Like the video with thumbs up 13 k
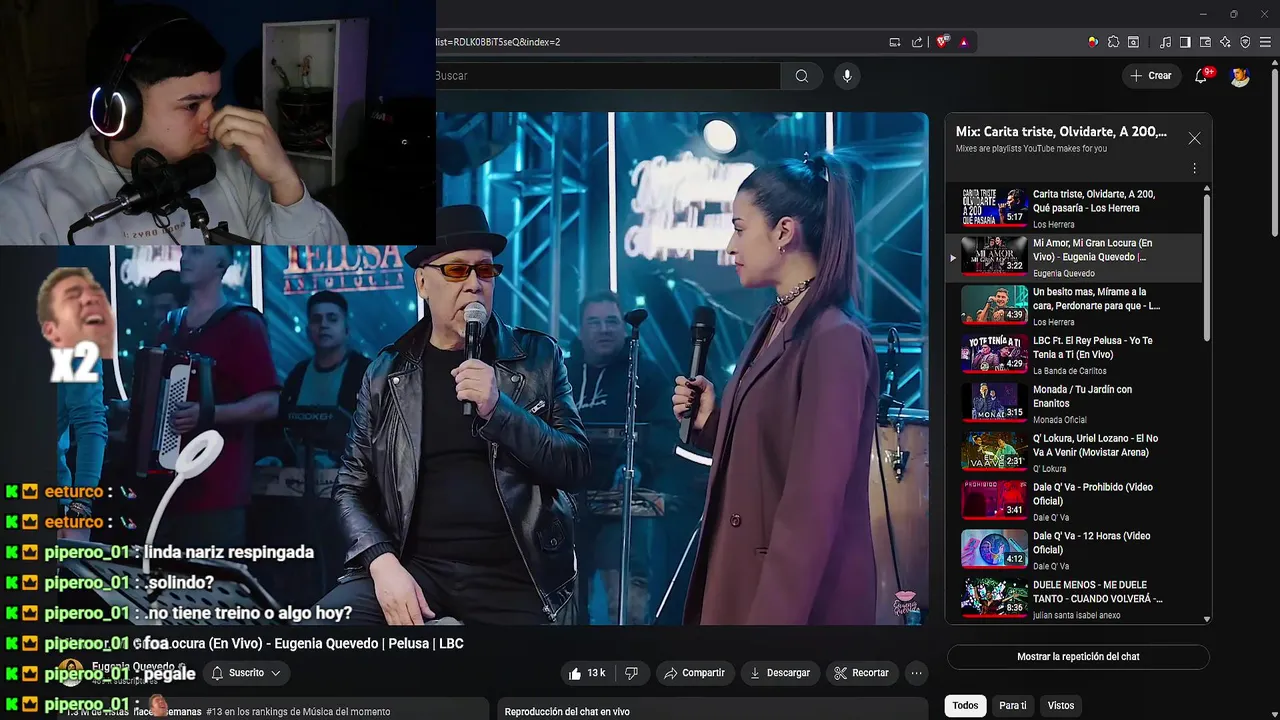This screenshot has width=1280, height=720. pos(586,673)
